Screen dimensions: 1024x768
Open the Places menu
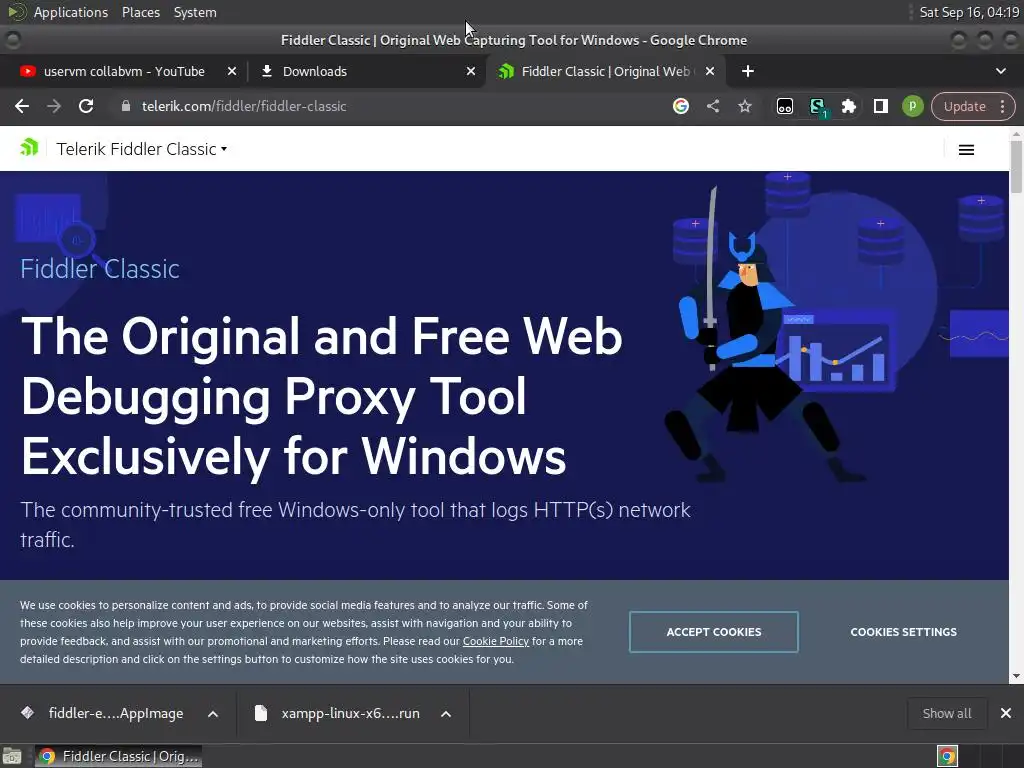[x=140, y=12]
